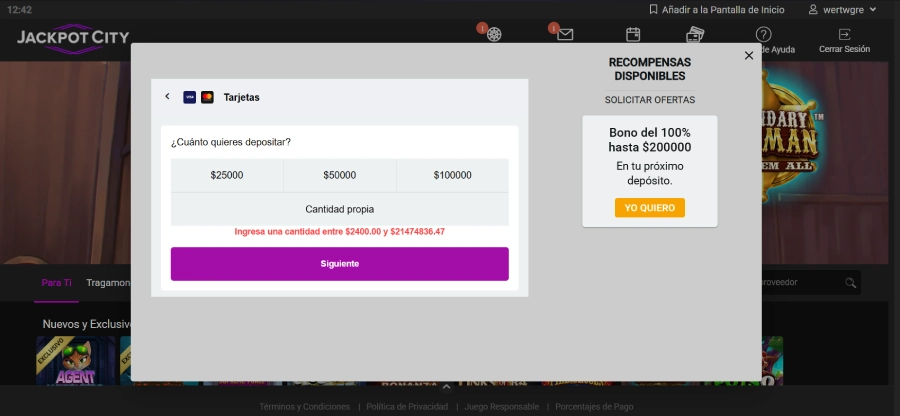Close the deposit dialog
This screenshot has height=416, width=900.
coord(748,56)
